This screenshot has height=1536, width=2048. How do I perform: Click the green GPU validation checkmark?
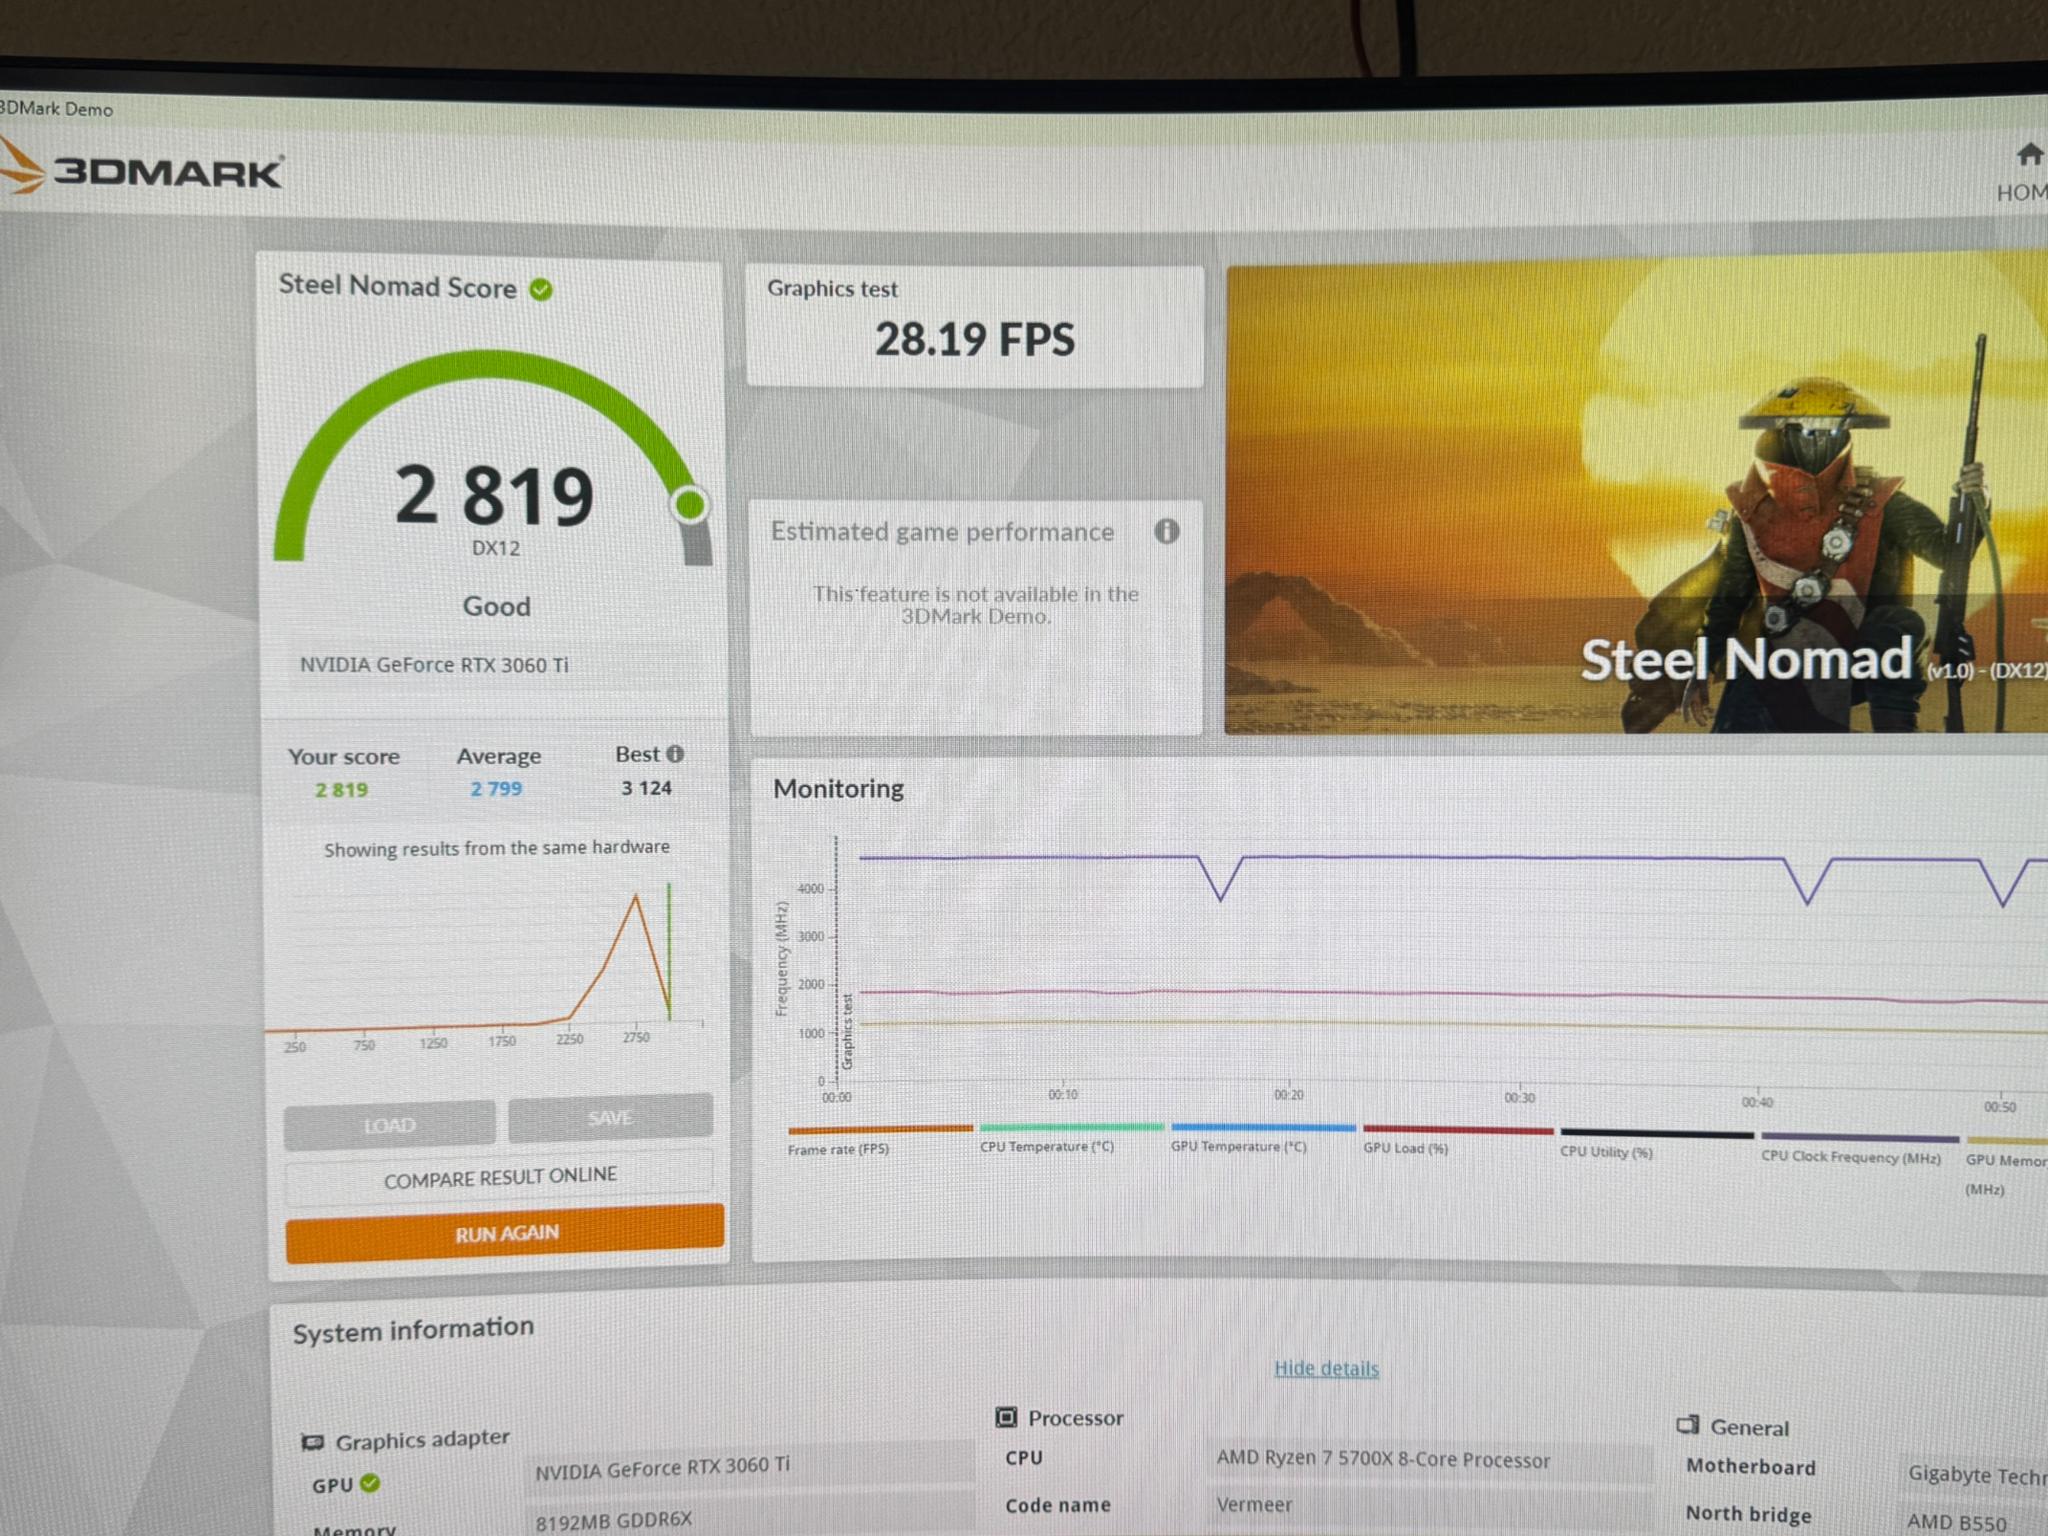[370, 1483]
